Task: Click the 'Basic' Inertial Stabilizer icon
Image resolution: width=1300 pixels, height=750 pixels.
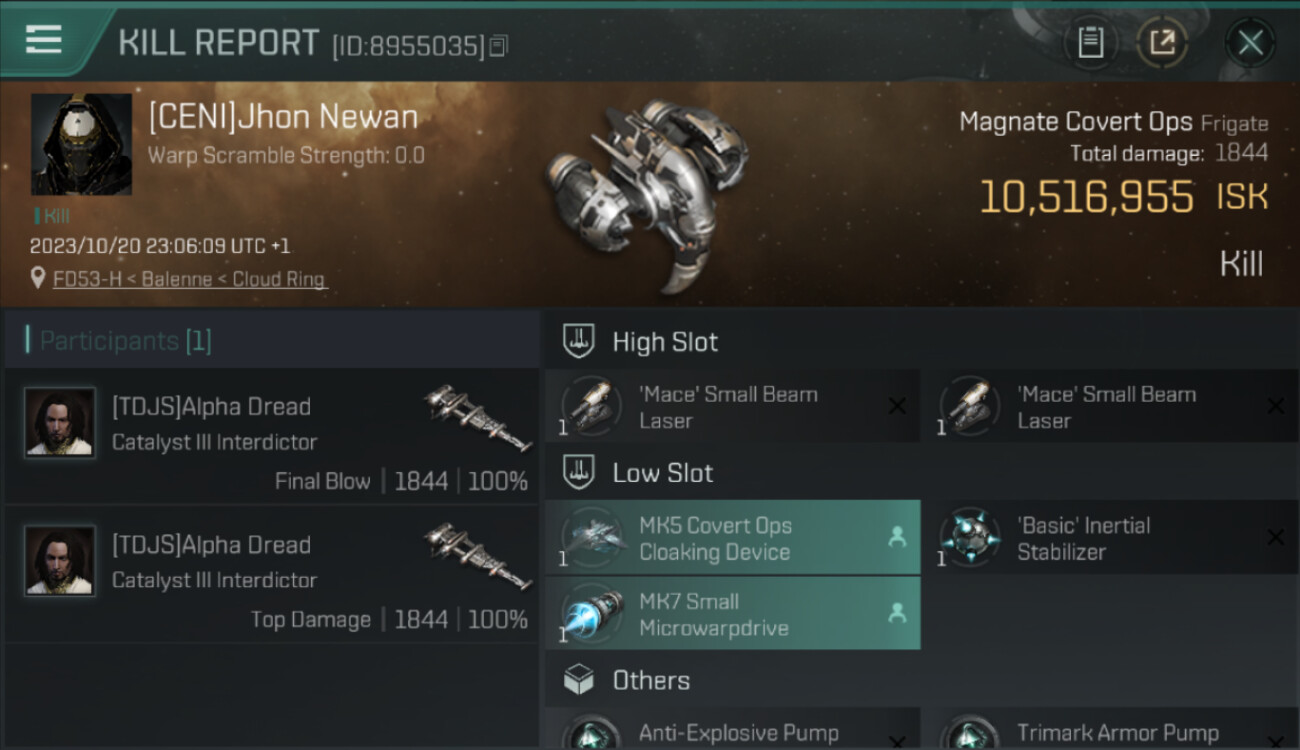Action: click(x=969, y=538)
